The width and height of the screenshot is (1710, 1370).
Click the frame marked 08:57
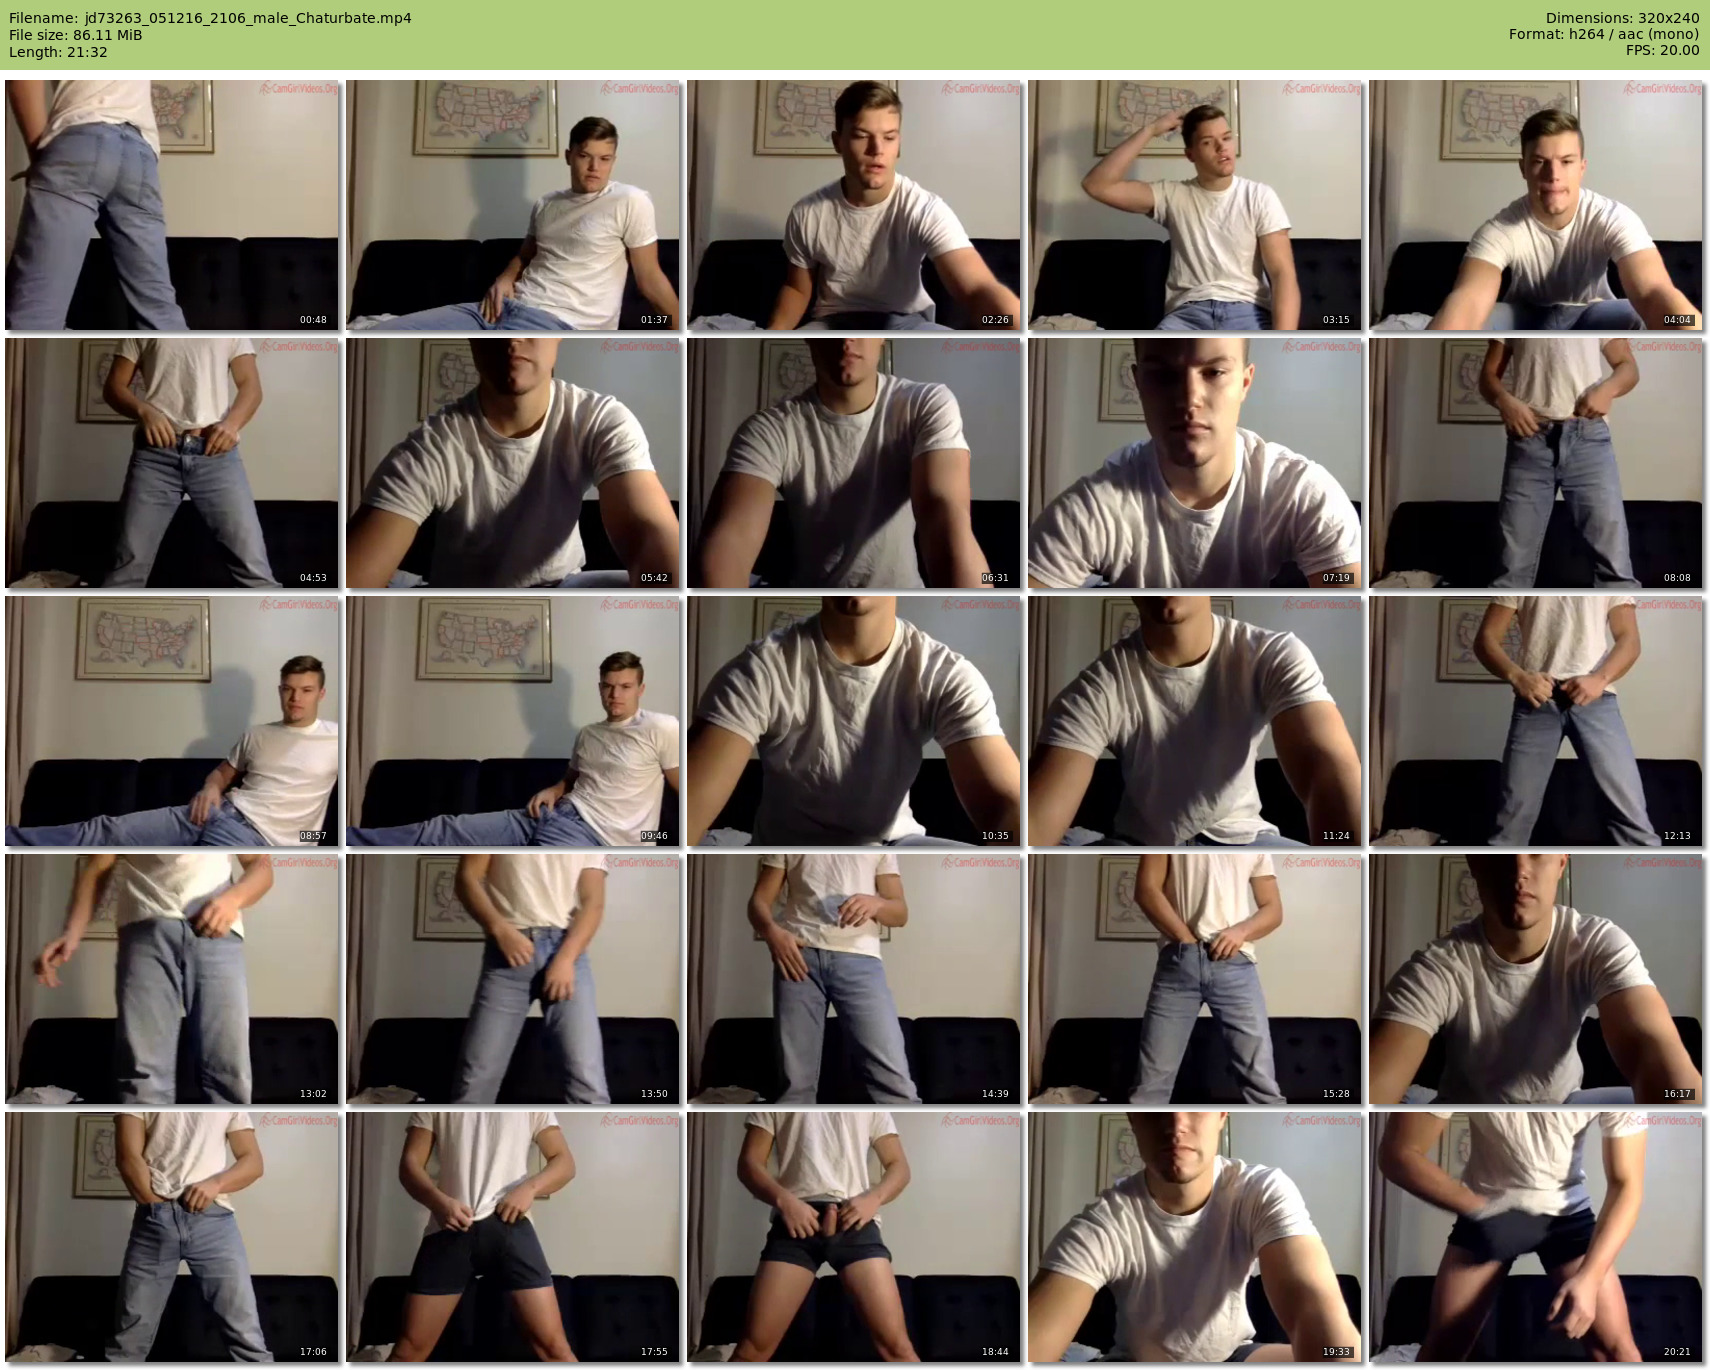coord(172,721)
